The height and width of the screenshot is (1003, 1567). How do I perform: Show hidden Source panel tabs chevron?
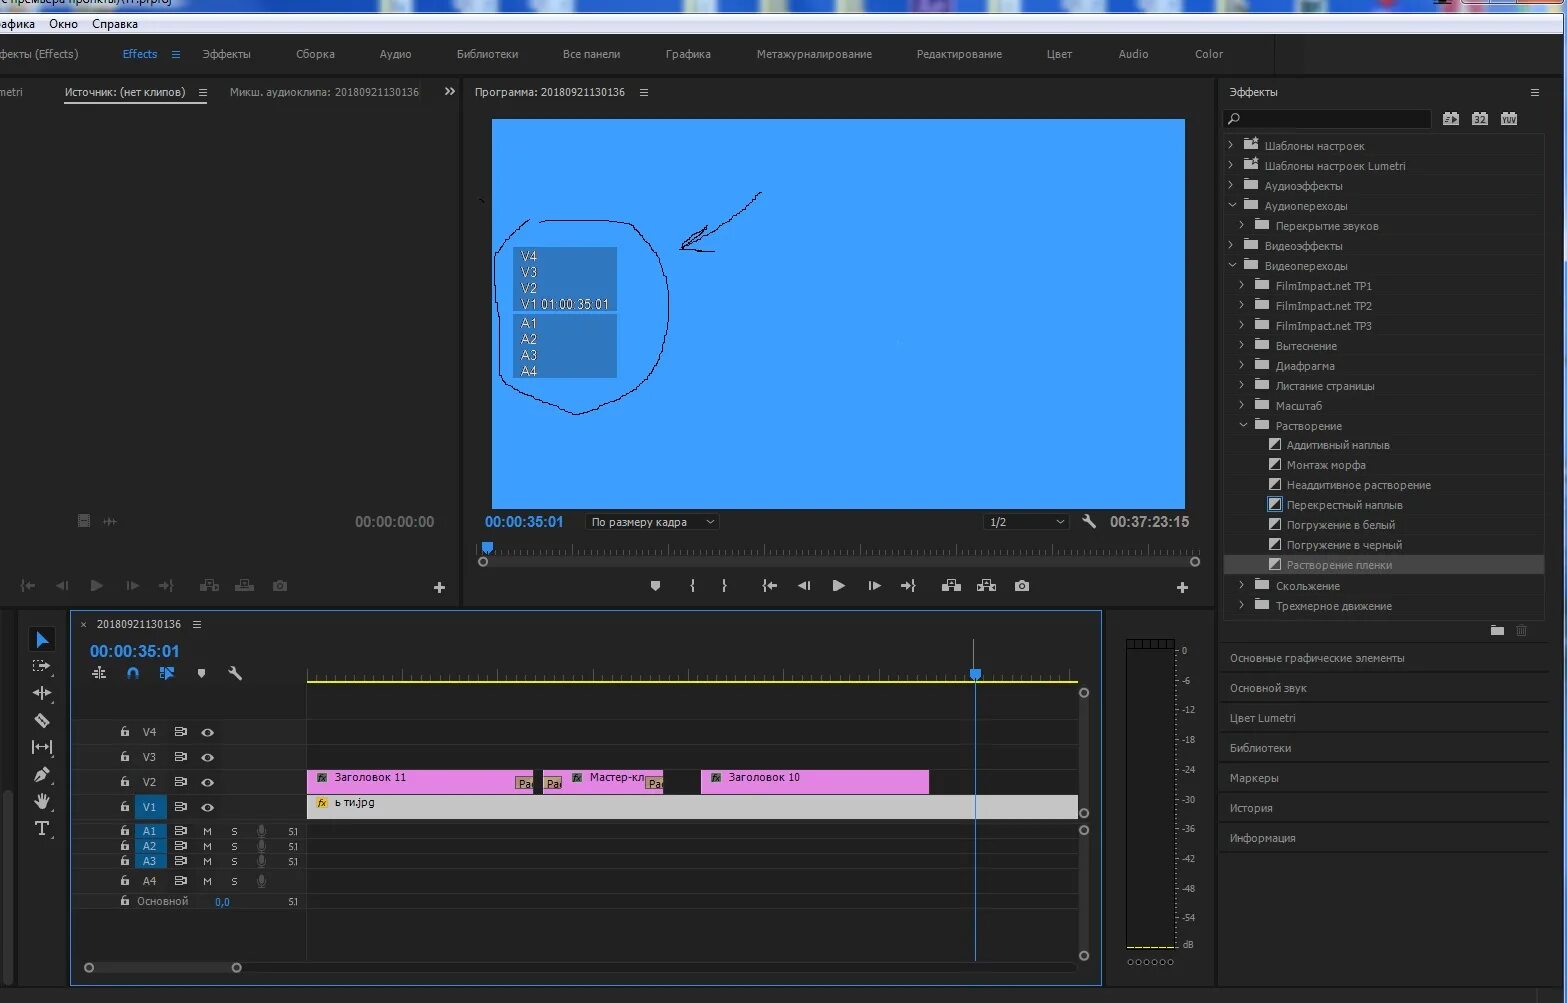tap(450, 92)
